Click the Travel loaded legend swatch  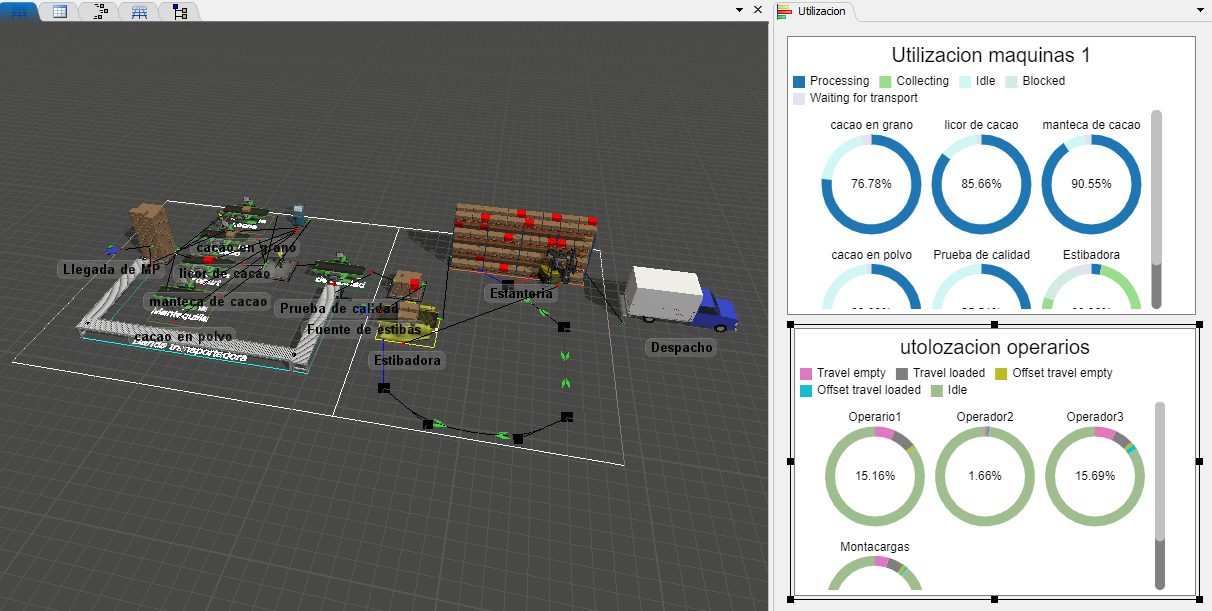[x=901, y=373]
